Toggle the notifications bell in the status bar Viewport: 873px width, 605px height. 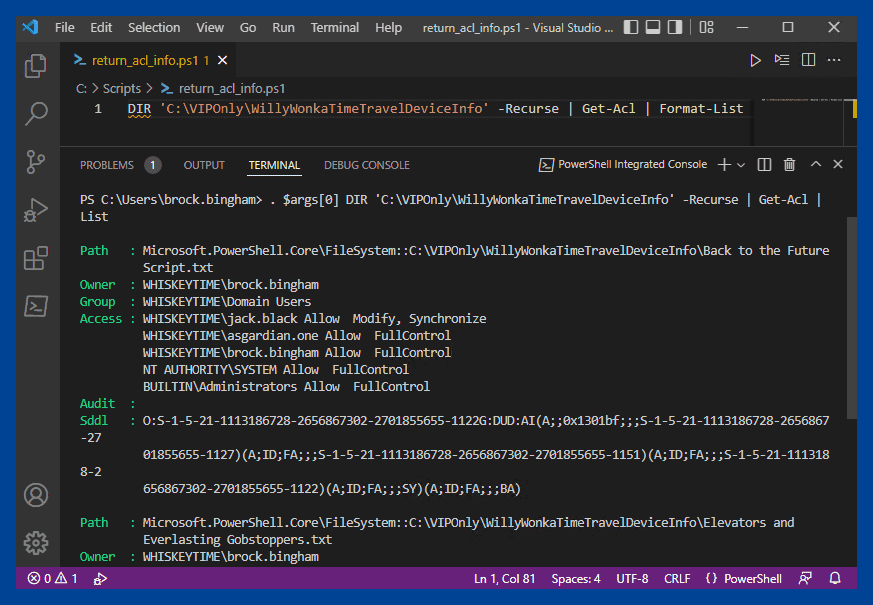pos(834,578)
